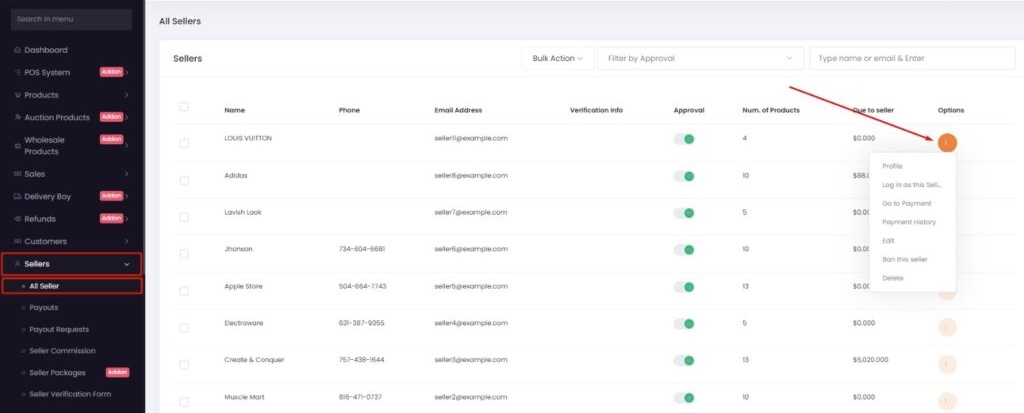The image size is (1024, 413).
Task: Expand the Customers submenu
Action: tap(126, 242)
